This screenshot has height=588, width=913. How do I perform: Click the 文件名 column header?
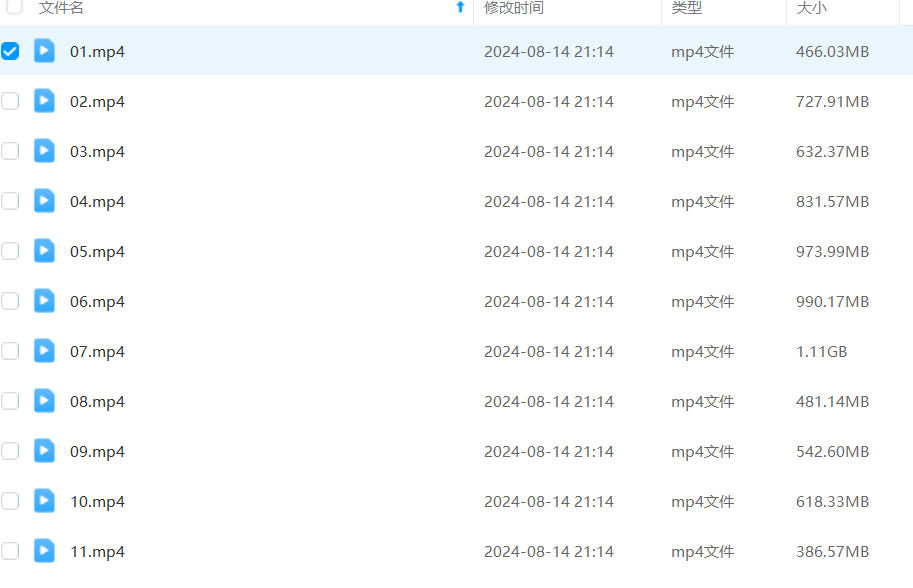tap(61, 8)
